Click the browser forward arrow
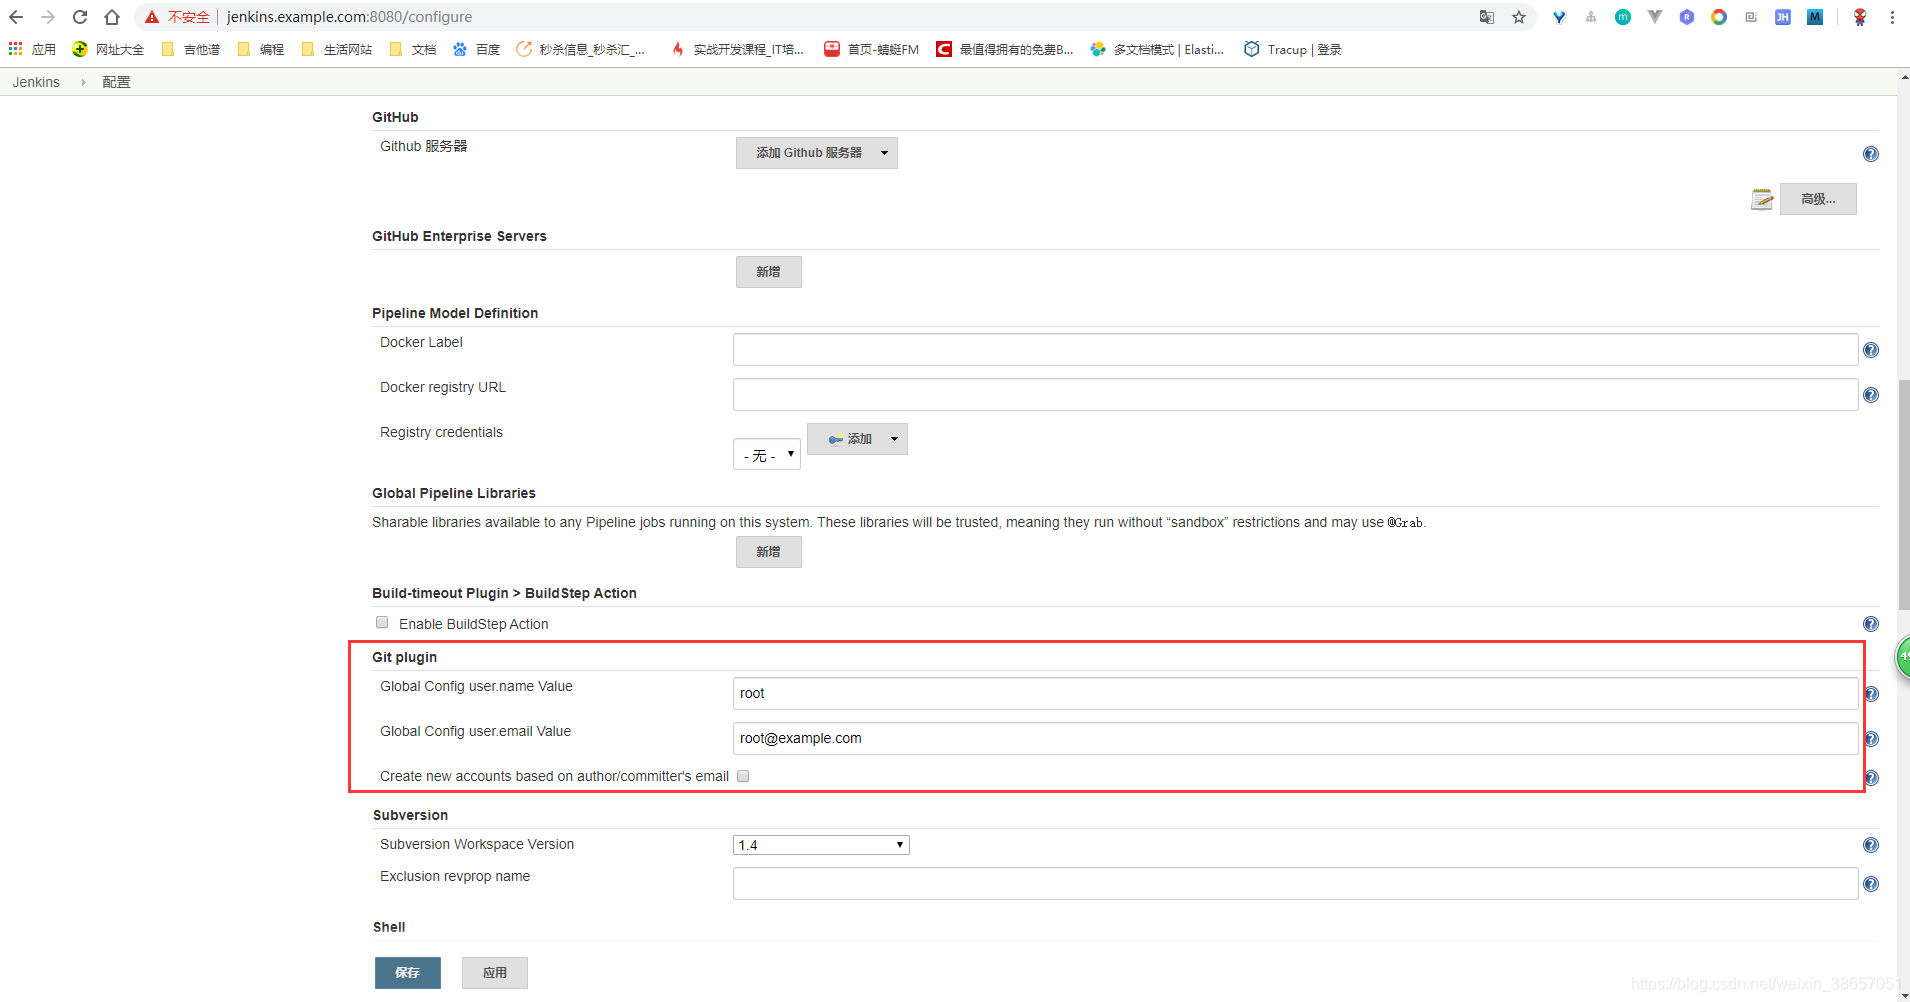 tap(48, 17)
